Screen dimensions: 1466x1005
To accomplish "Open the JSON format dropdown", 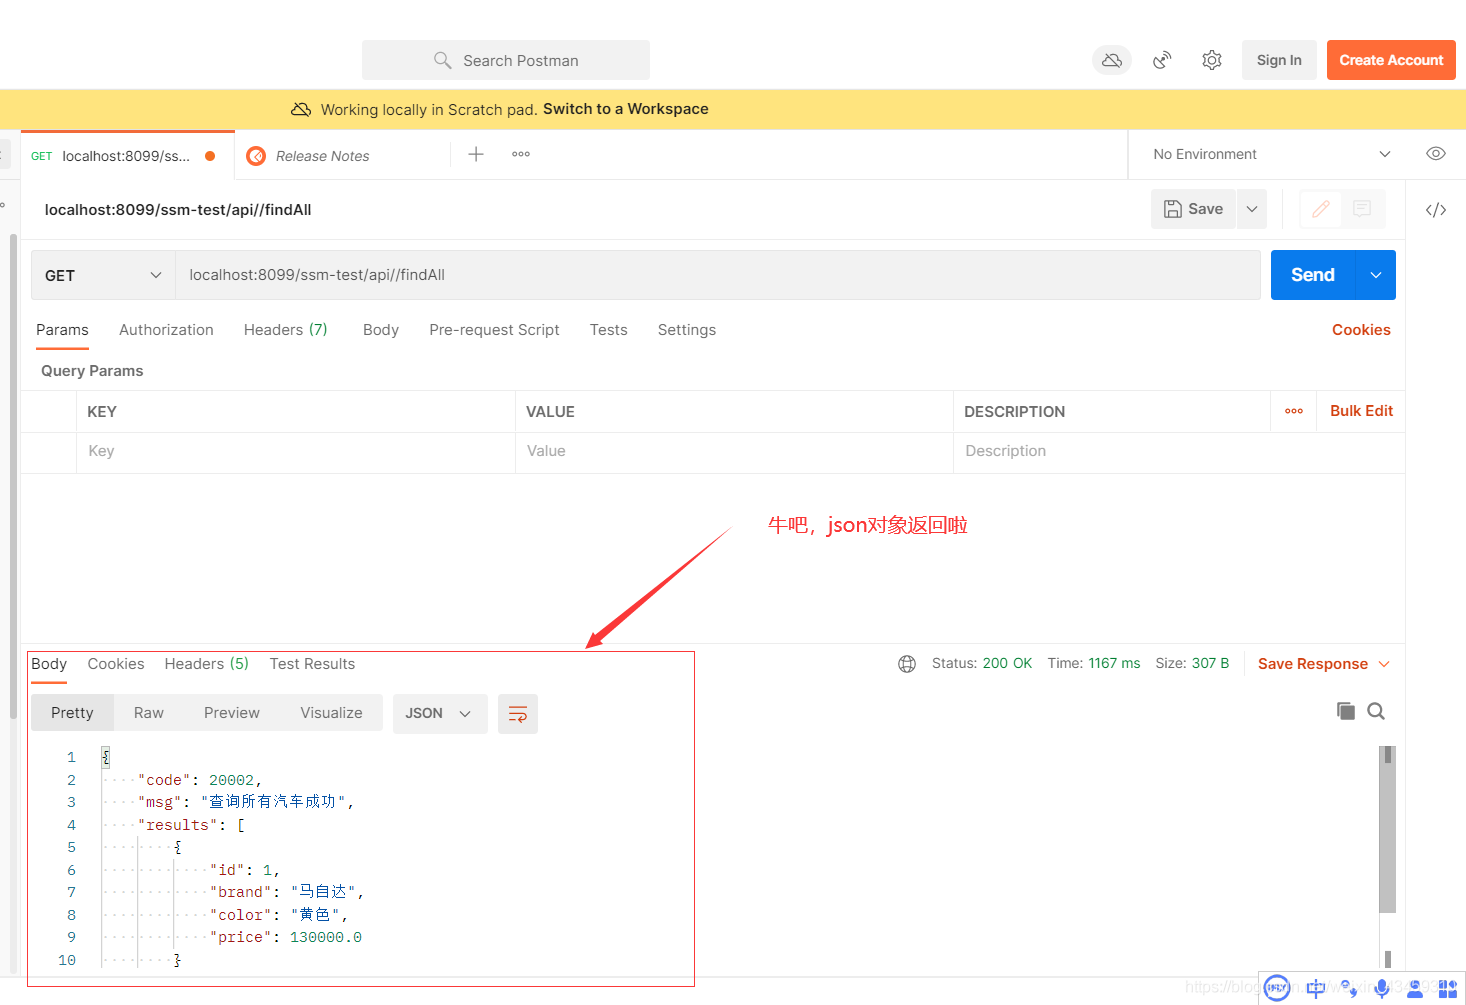I will pos(439,714).
